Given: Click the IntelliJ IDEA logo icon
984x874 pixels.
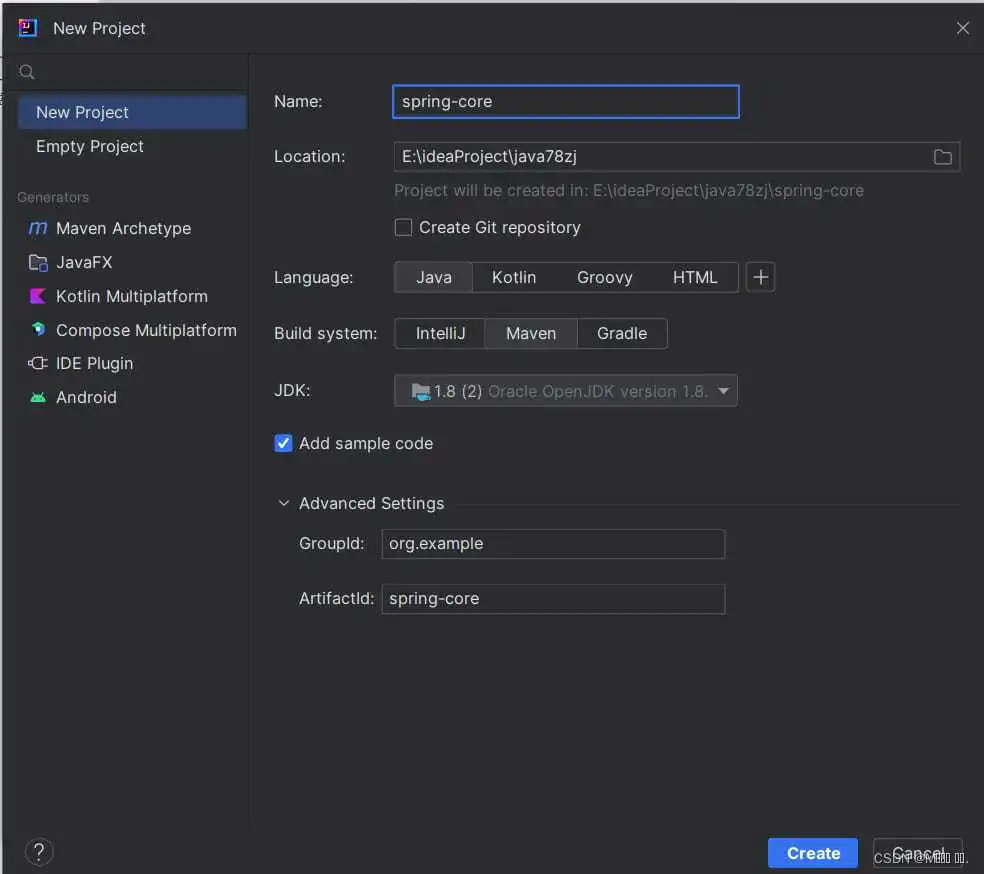Looking at the screenshot, I should click(28, 28).
